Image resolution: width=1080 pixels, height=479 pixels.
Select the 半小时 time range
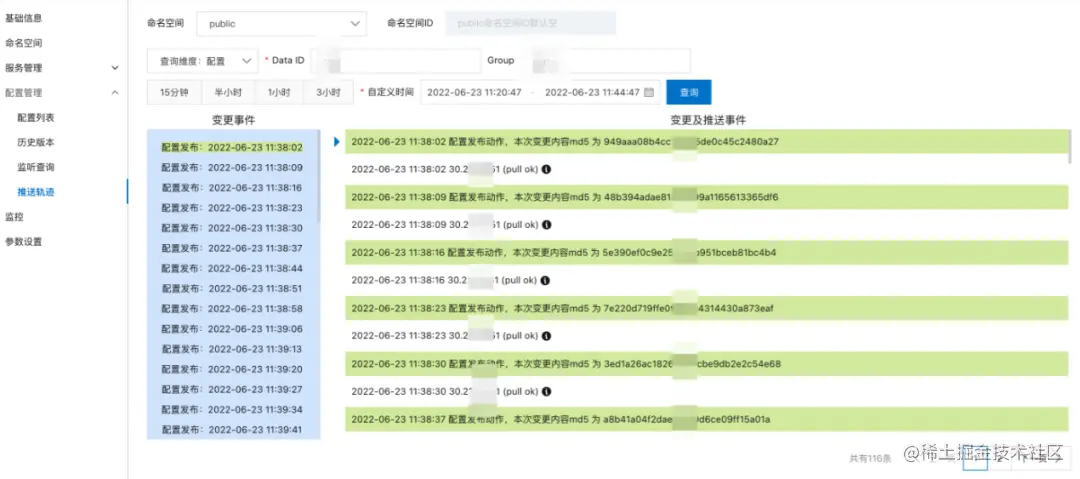[227, 92]
